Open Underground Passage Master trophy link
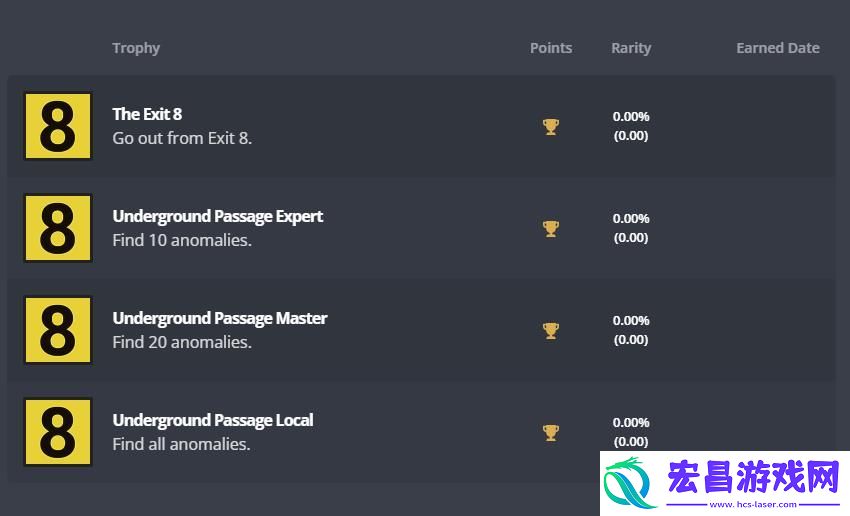850x516 pixels. [220, 318]
